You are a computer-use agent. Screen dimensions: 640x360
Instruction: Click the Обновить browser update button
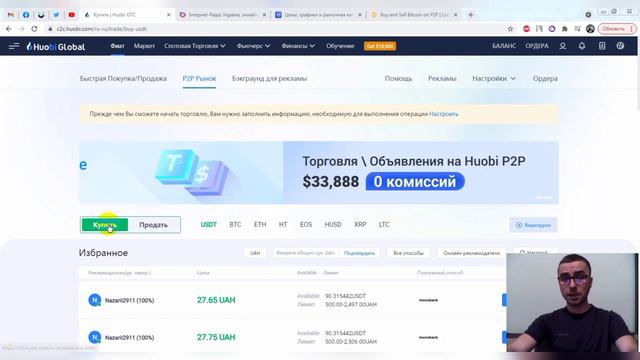[x=617, y=29]
